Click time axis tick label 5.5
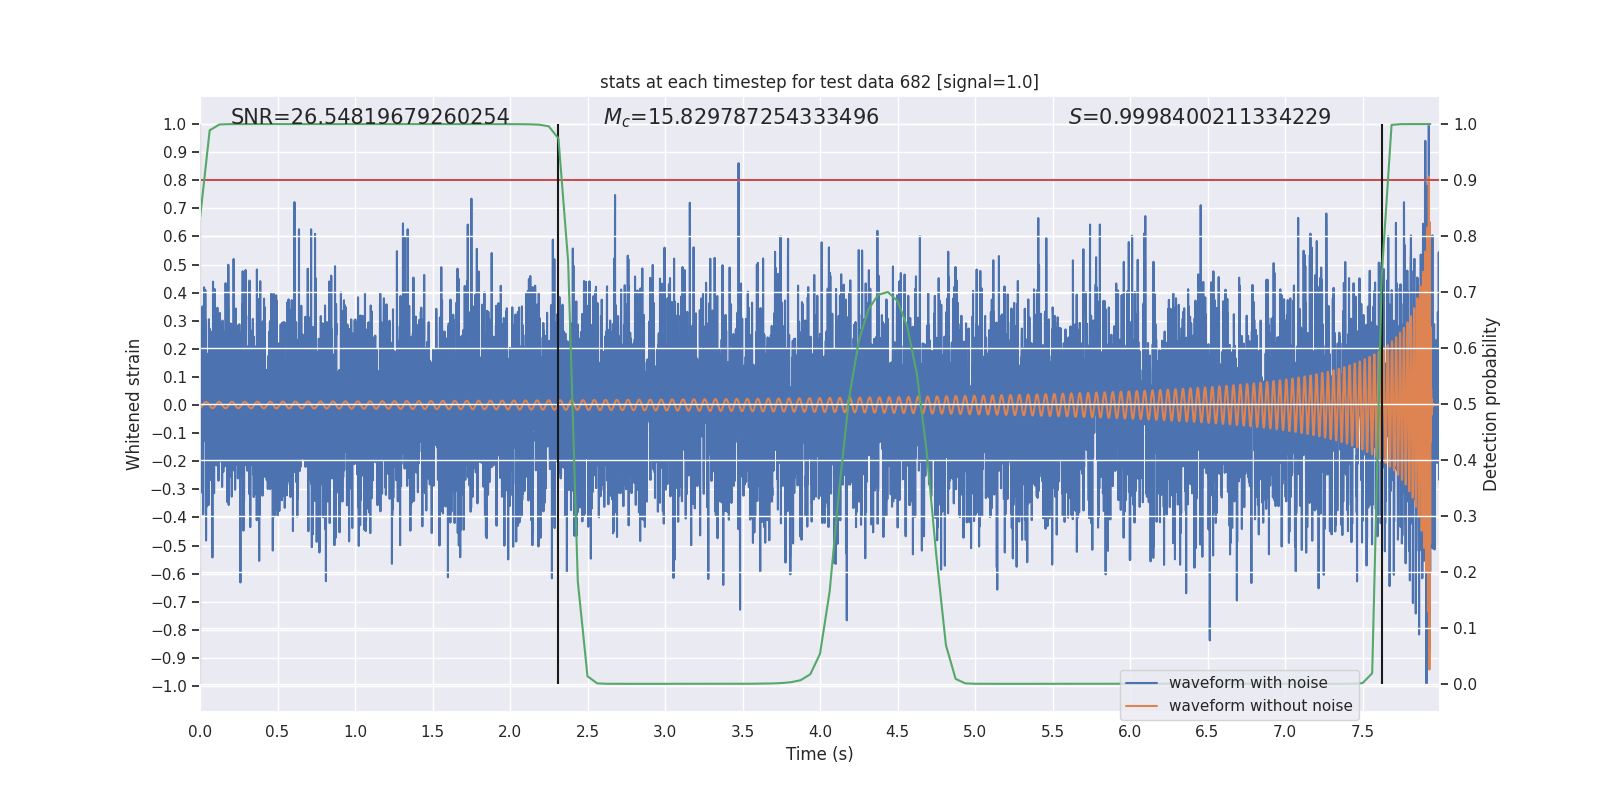Viewport: 1600px width, 800px height. [1052, 731]
